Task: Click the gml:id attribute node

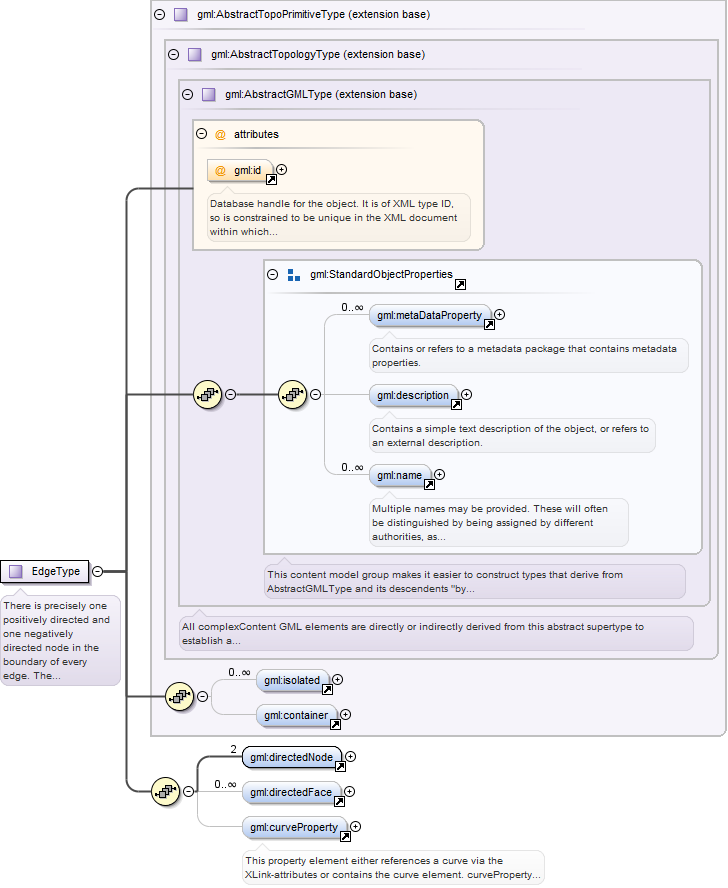Action: 240,170
